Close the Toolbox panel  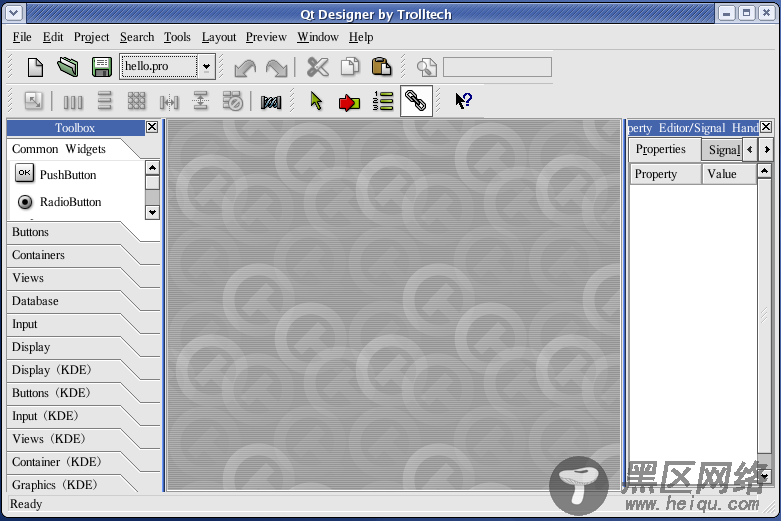(152, 127)
